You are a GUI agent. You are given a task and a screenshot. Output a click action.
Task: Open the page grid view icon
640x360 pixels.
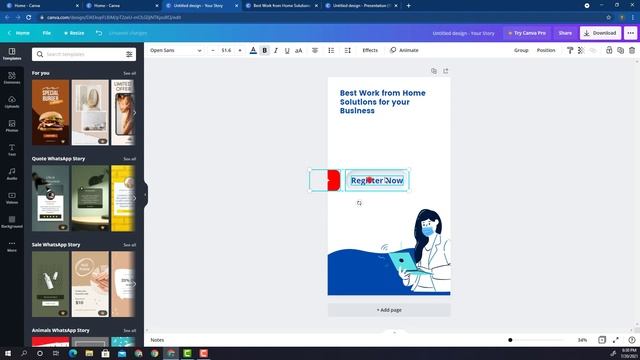(602, 340)
